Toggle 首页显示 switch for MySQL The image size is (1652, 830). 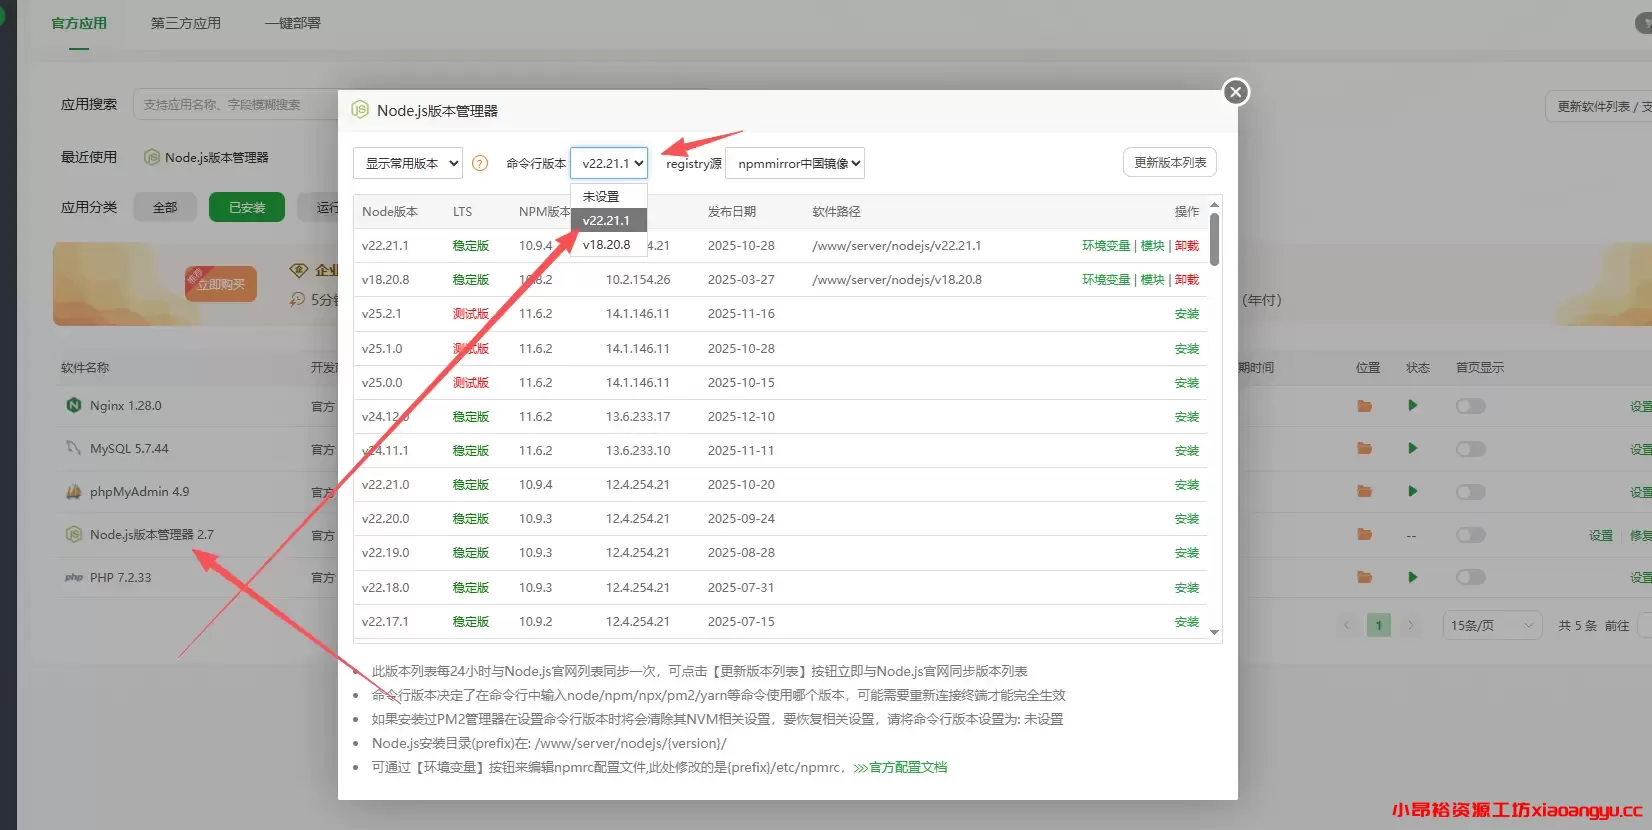click(x=1471, y=449)
